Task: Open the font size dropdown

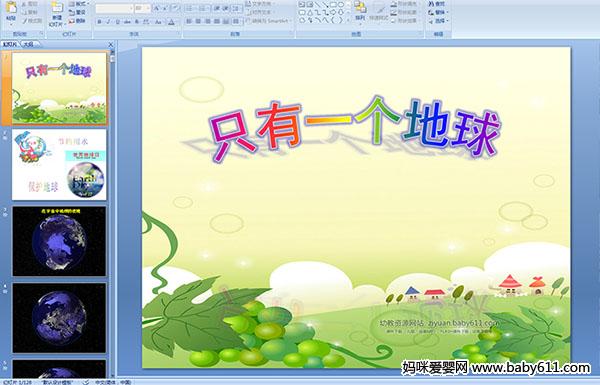Action: click(x=143, y=8)
